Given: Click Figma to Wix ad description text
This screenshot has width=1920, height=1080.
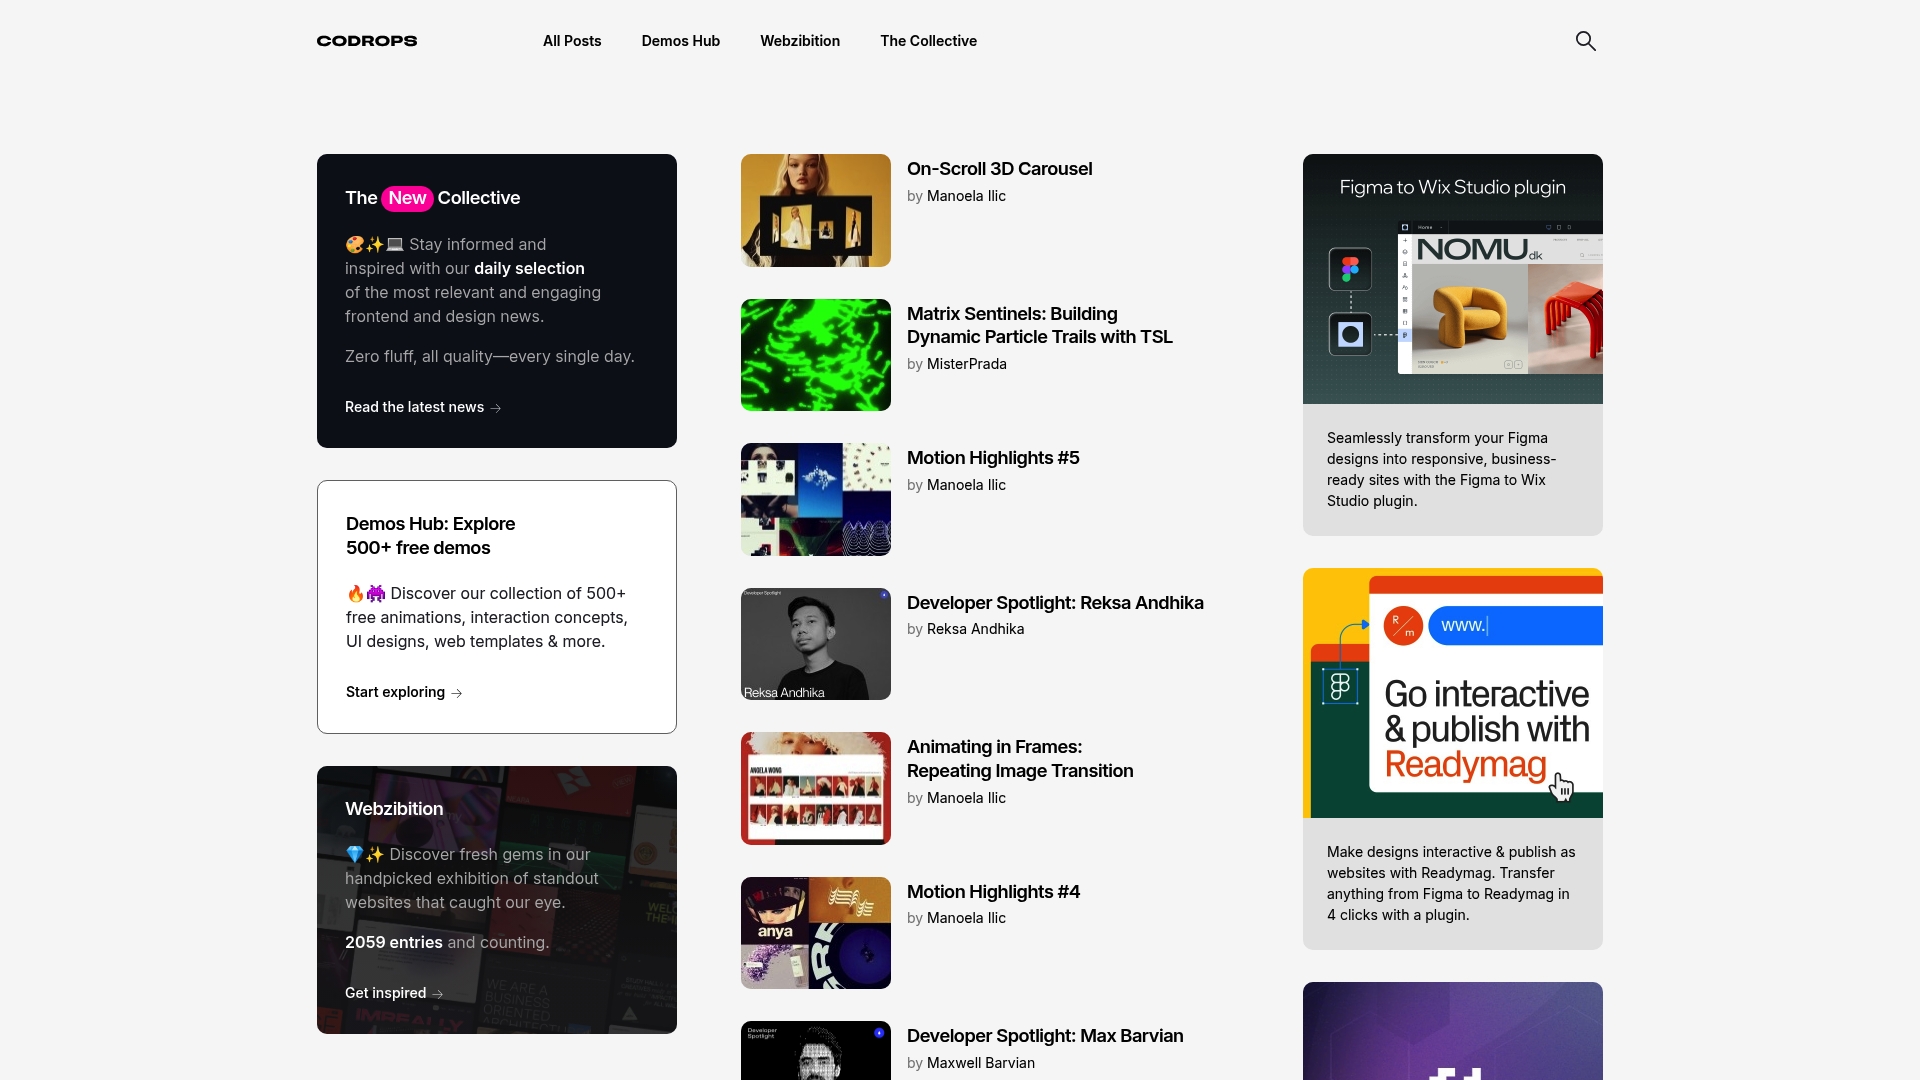Looking at the screenshot, I should (1441, 469).
